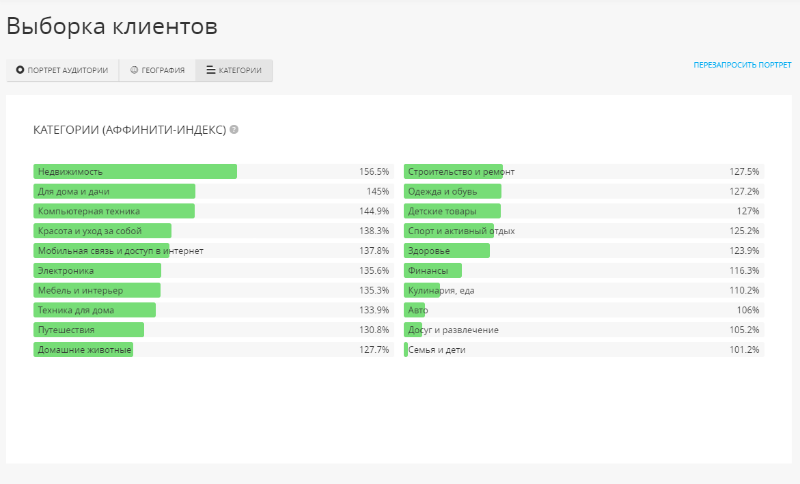The image size is (800, 484).
Task: Click the 156.5% value for Недвижимость
Action: 374,172
